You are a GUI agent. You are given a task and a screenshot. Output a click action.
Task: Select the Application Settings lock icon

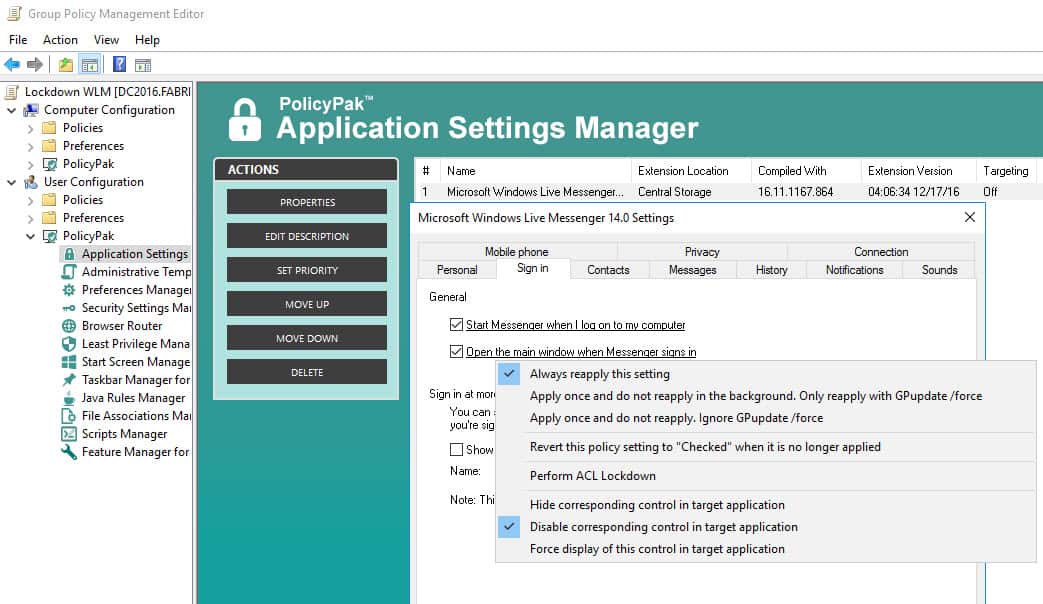coord(69,253)
